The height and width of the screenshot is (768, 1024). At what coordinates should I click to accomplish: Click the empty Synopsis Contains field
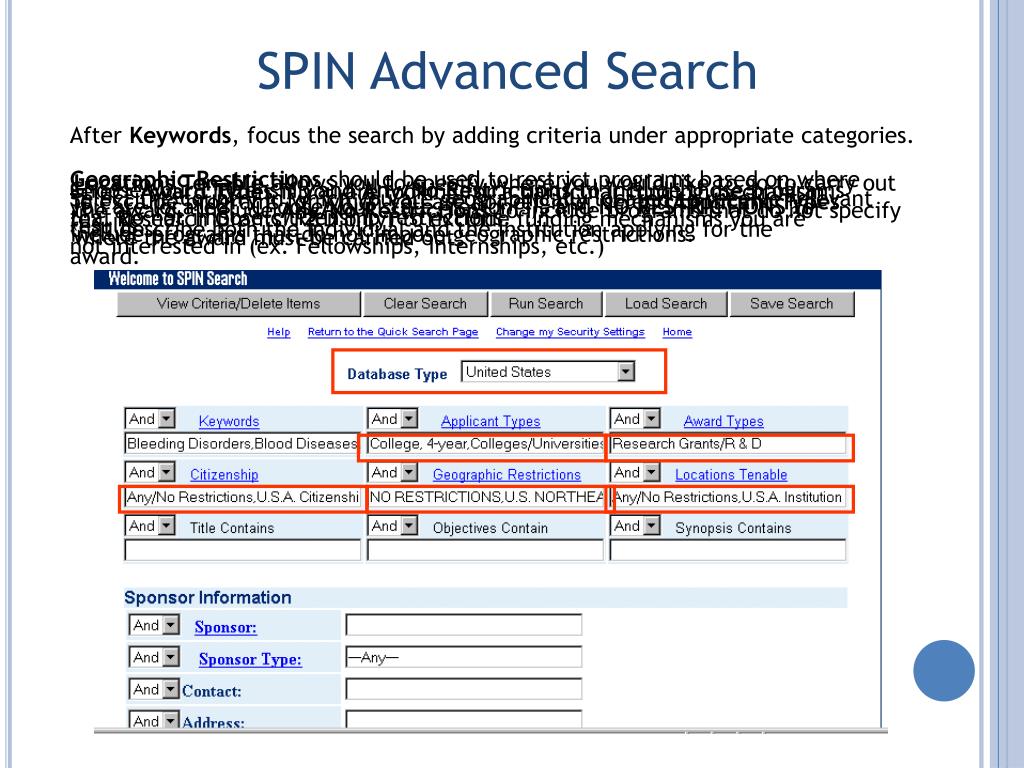728,551
